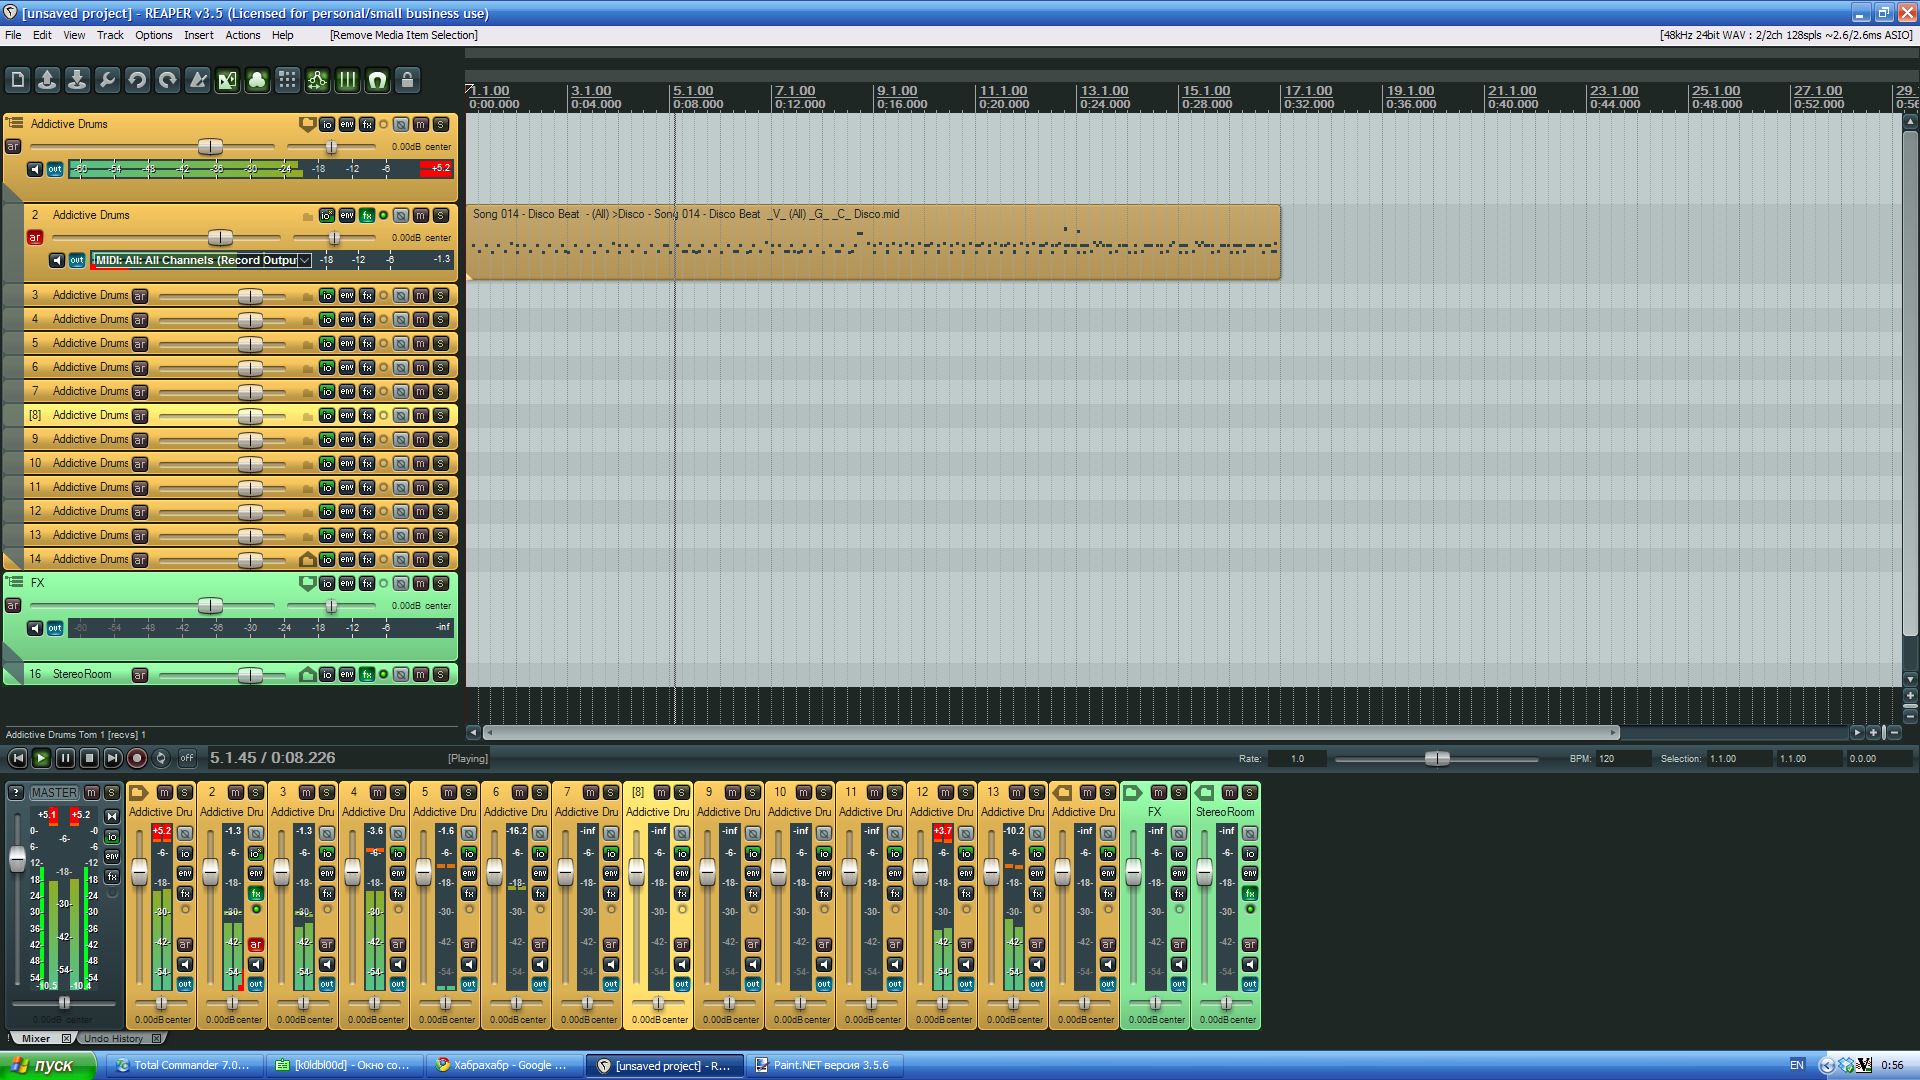Click the BPM 120 field
The image size is (1920, 1080).
point(1622,758)
